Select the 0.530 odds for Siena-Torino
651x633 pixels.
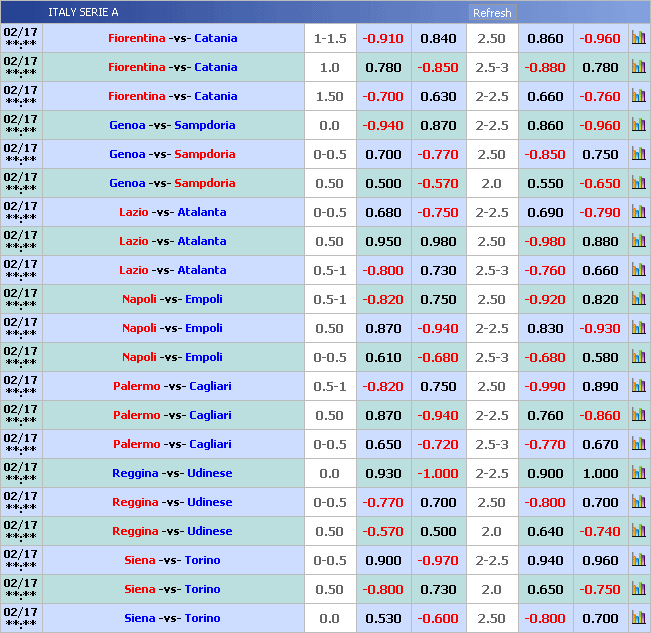tap(383, 619)
